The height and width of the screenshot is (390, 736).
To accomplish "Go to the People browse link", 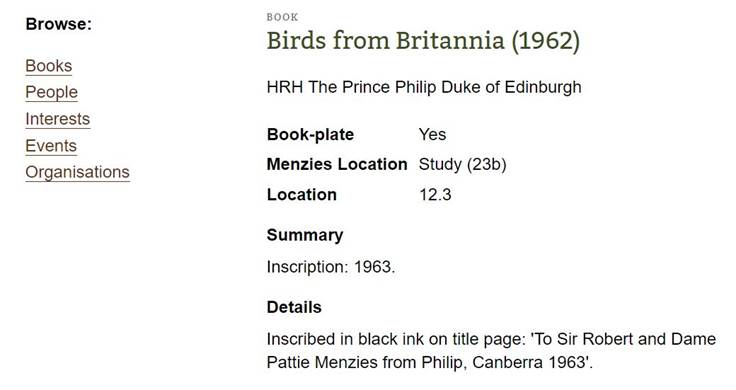I will [x=52, y=92].
